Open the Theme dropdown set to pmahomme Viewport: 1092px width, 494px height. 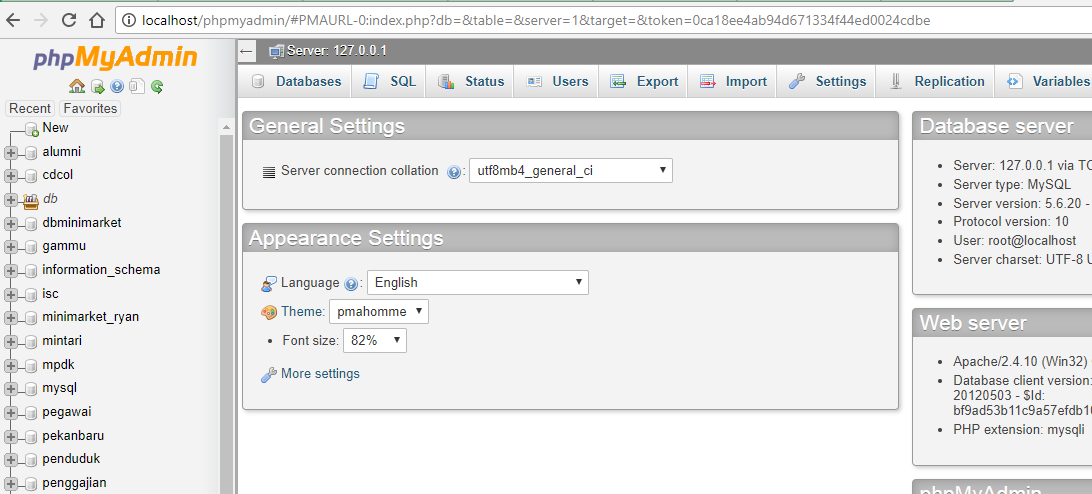click(378, 312)
